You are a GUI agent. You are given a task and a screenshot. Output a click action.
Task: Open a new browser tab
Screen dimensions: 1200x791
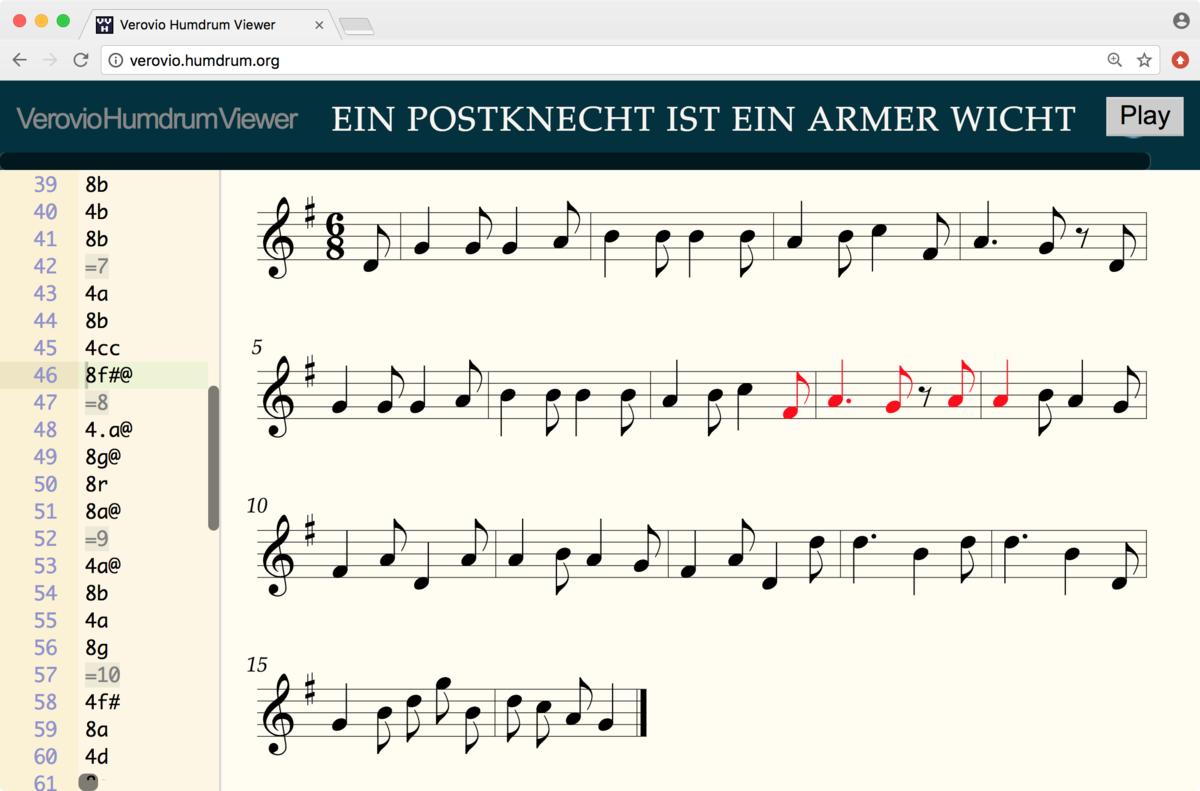[x=356, y=26]
